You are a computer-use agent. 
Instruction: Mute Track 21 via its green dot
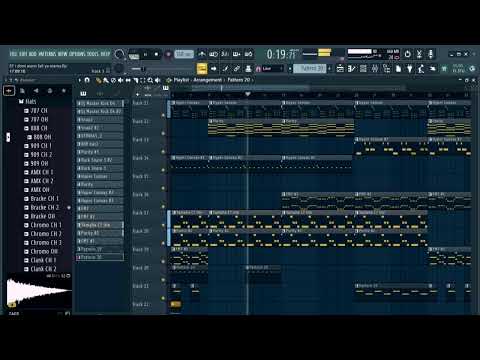click(163, 298)
